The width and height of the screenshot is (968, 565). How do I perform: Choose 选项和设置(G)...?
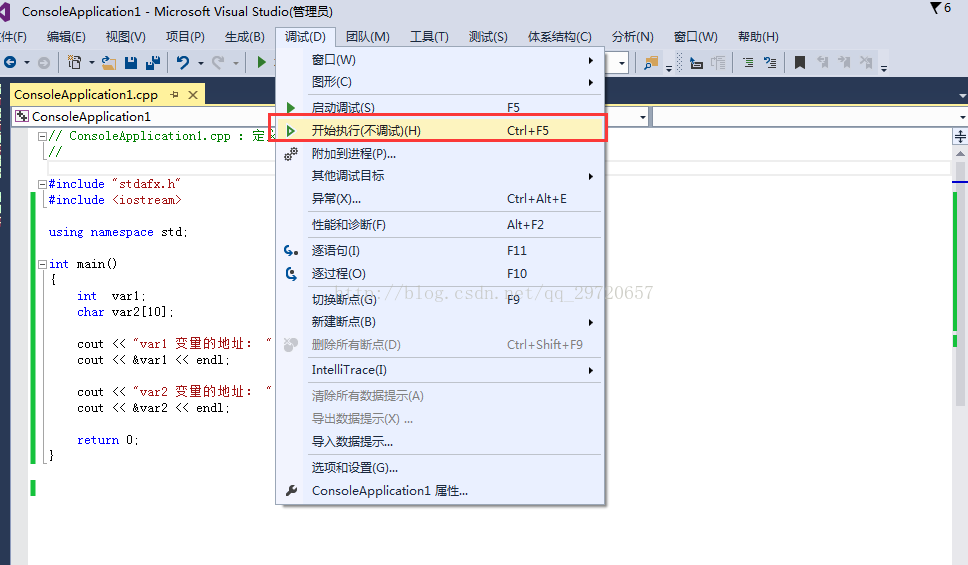pyautogui.click(x=440, y=467)
